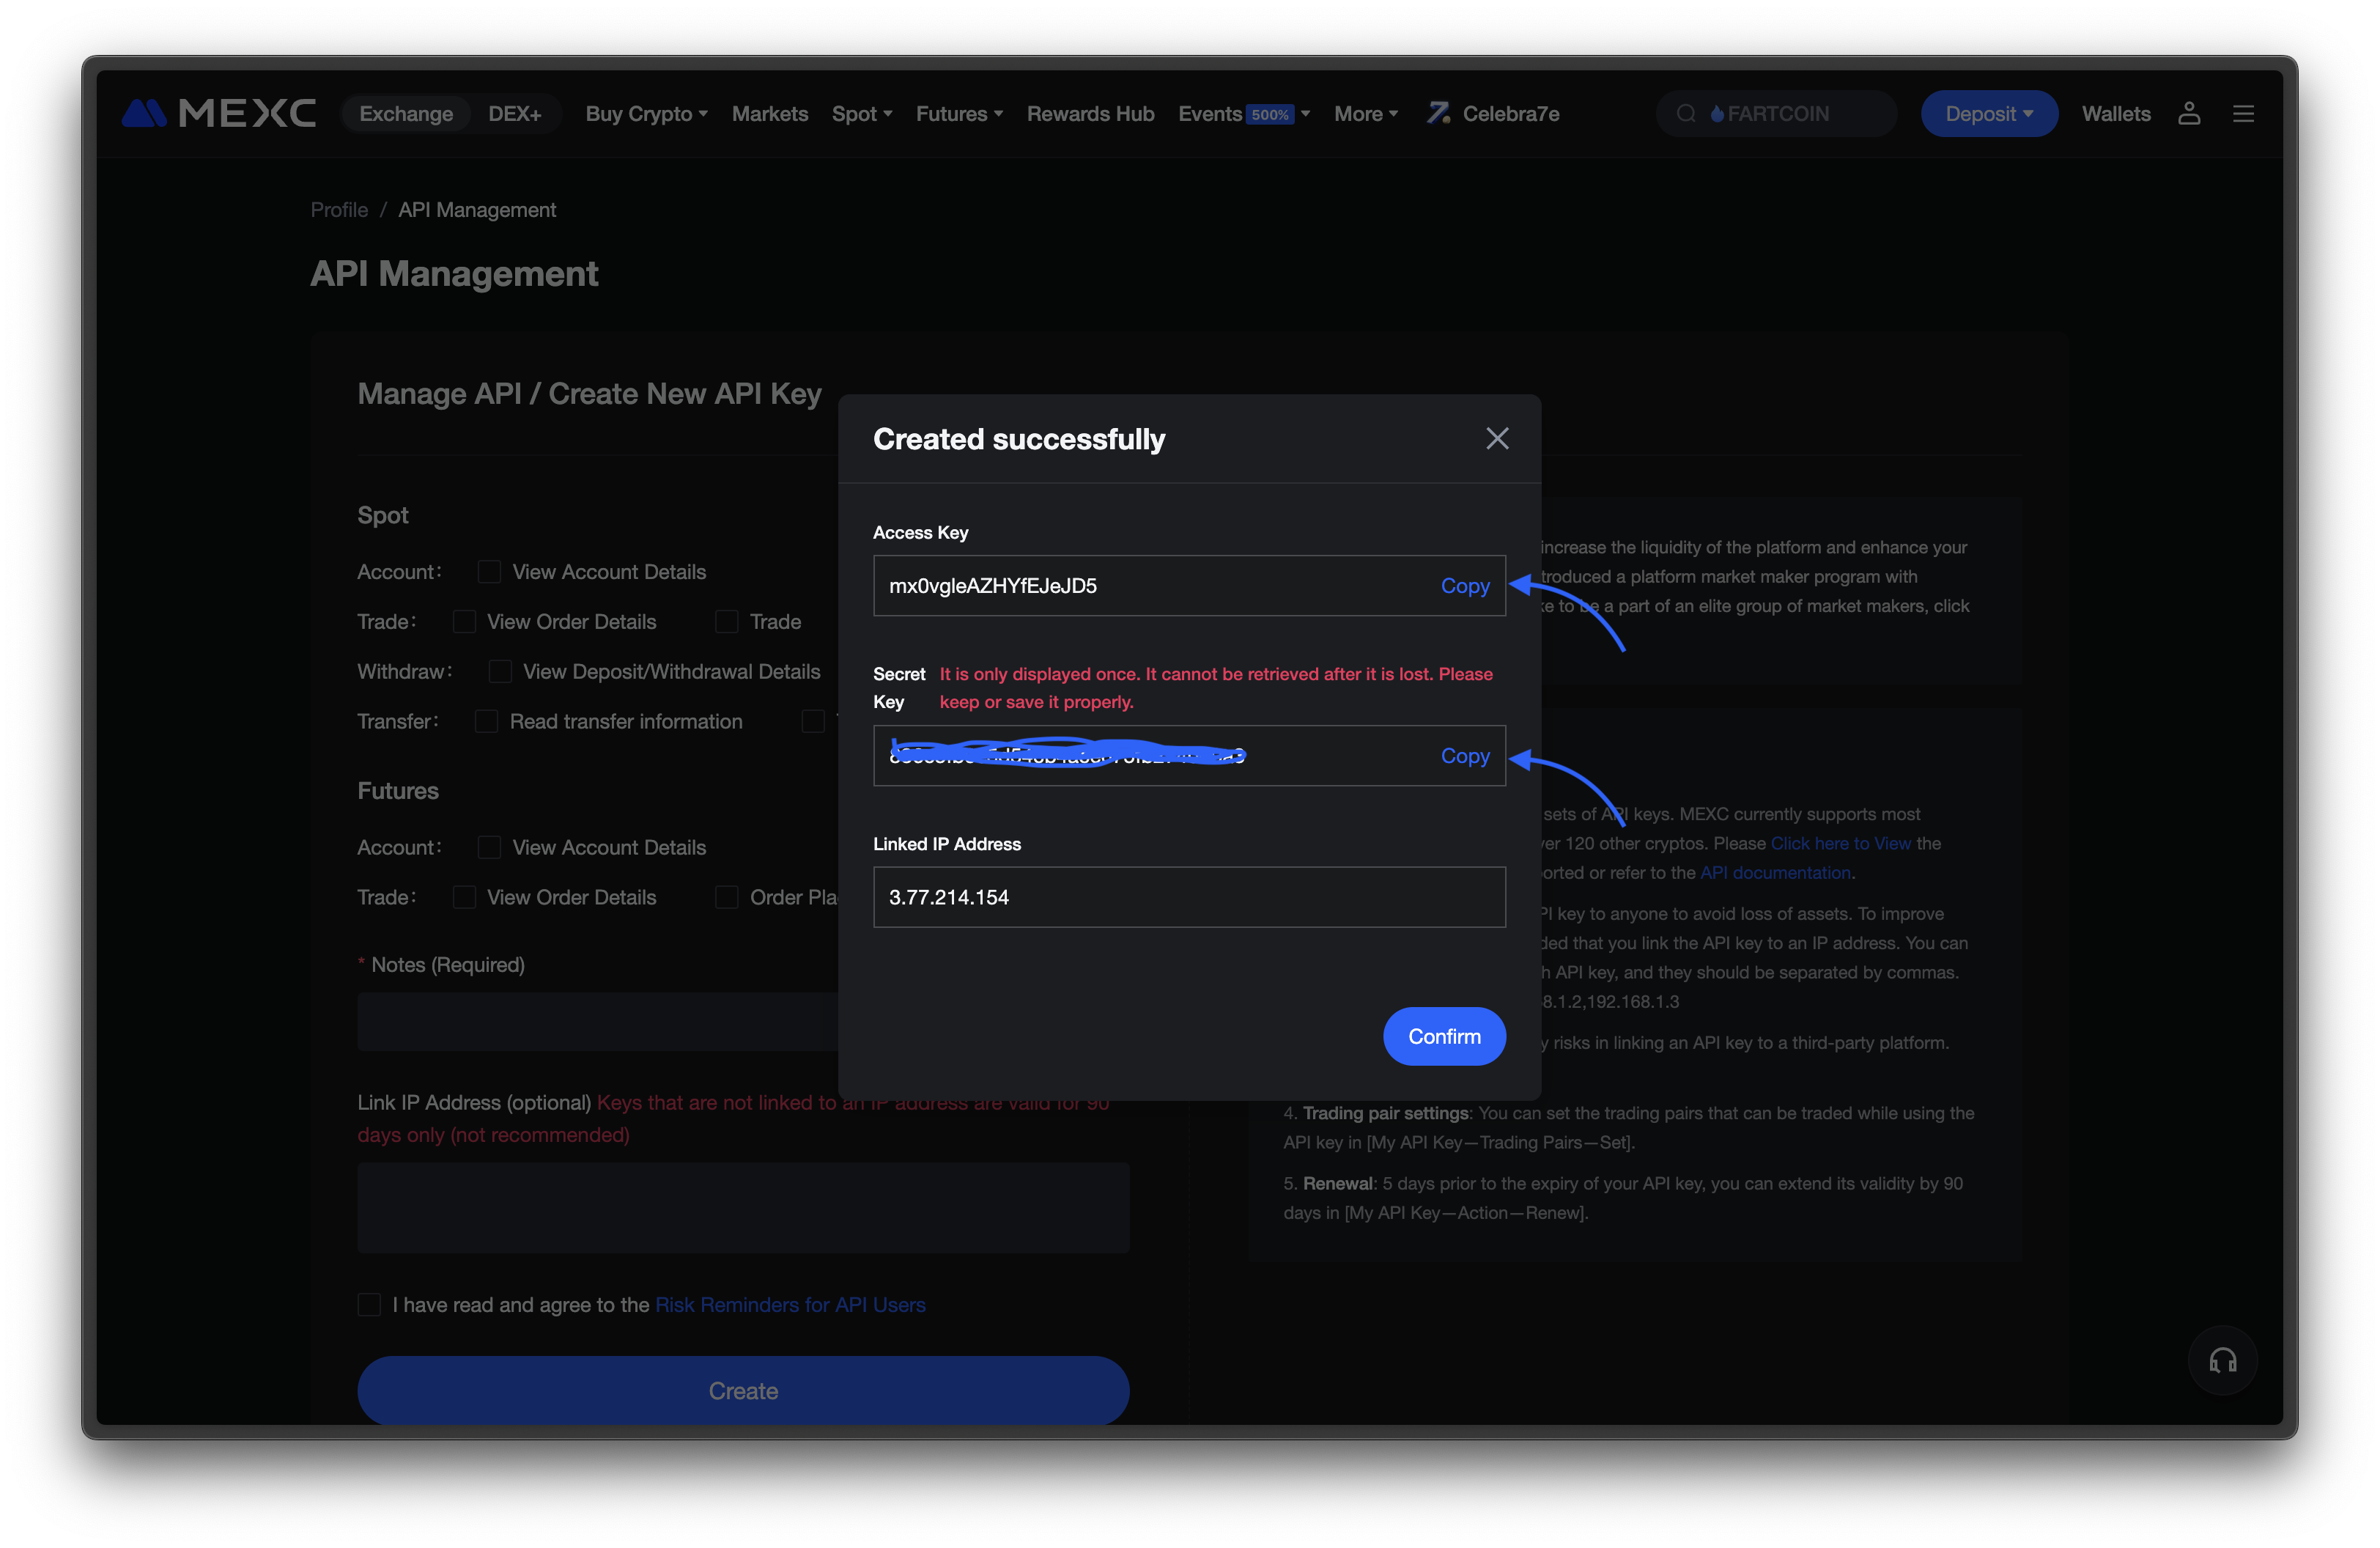Open the user profile icon
This screenshot has height=1548, width=2380.
(x=2188, y=114)
